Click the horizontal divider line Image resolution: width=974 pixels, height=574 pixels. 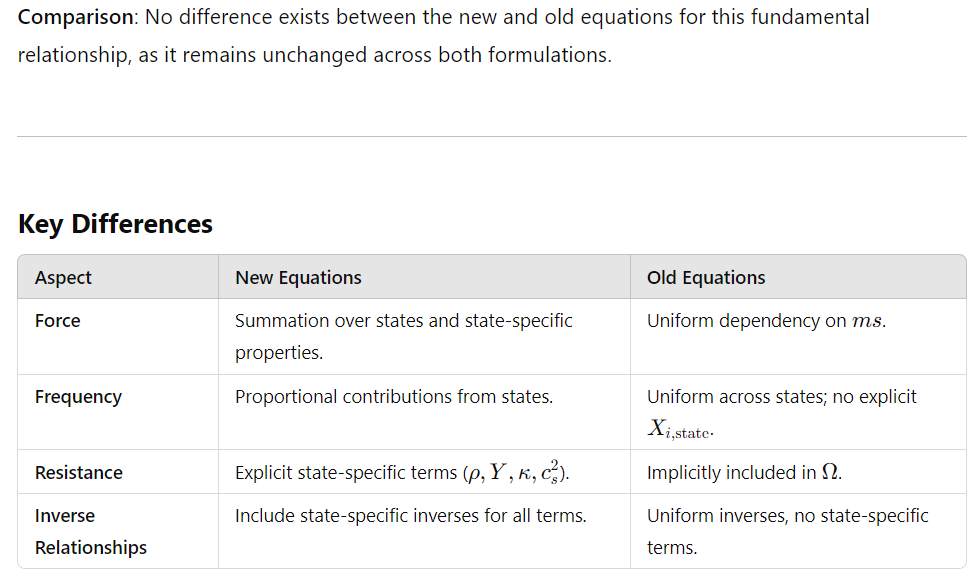tap(491, 136)
